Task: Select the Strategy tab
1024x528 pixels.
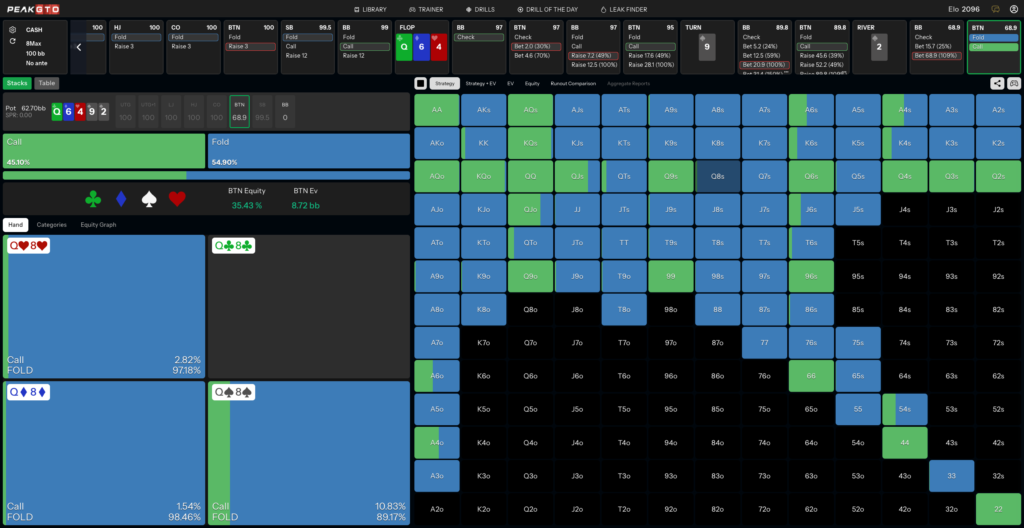Action: tap(445, 83)
